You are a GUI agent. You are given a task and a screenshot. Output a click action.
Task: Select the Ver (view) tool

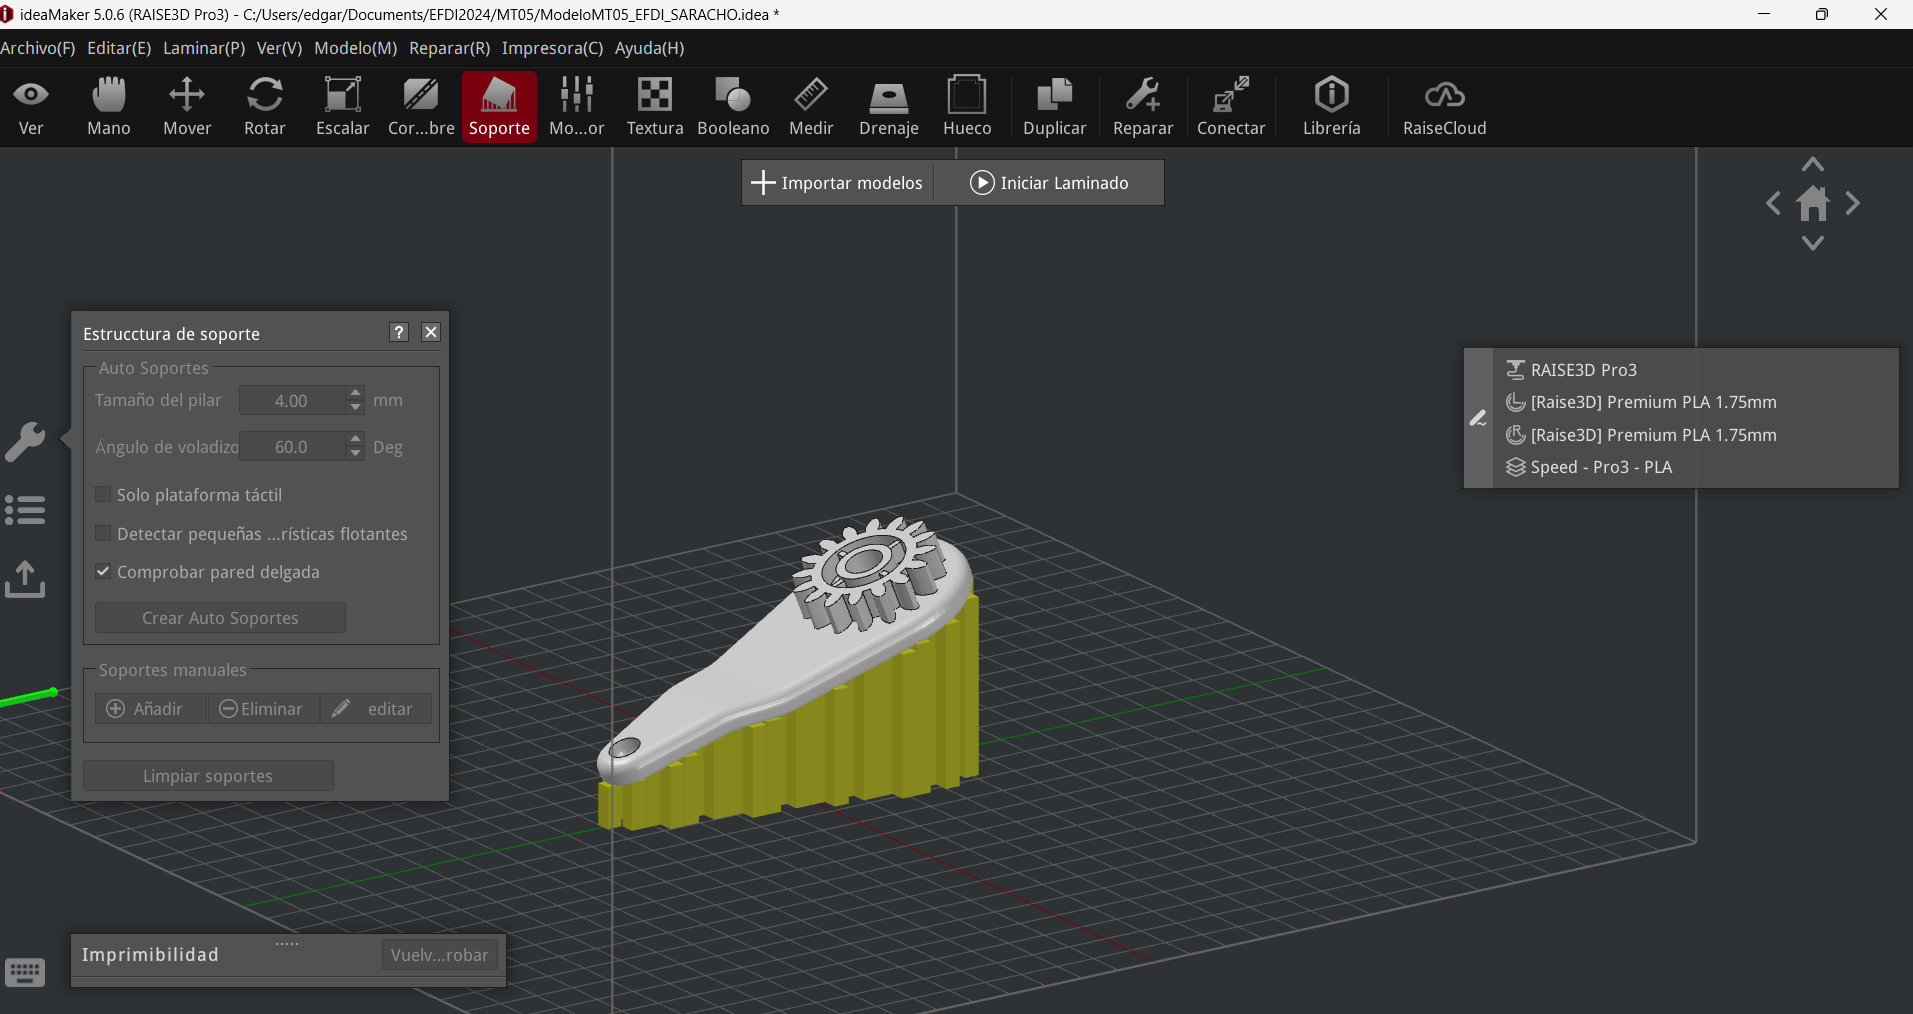tap(31, 107)
